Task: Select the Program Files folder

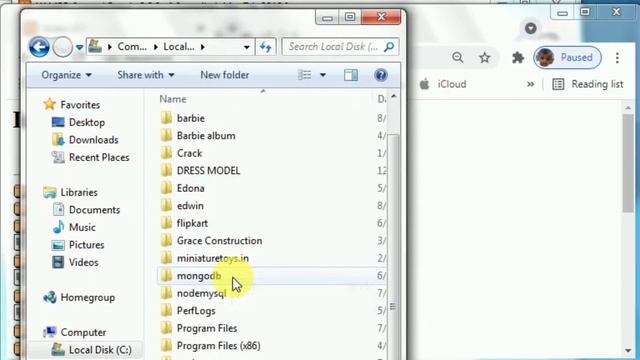Action: 207,329
